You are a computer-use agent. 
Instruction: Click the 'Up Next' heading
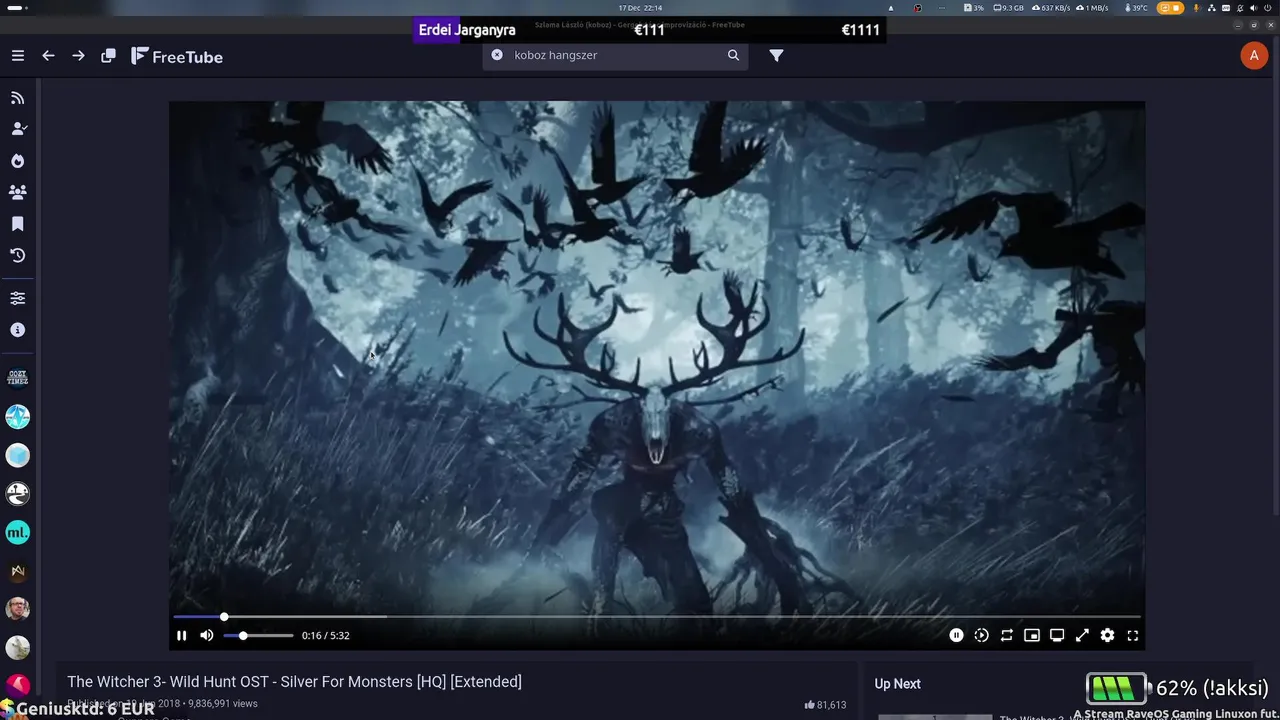pyautogui.click(x=897, y=684)
